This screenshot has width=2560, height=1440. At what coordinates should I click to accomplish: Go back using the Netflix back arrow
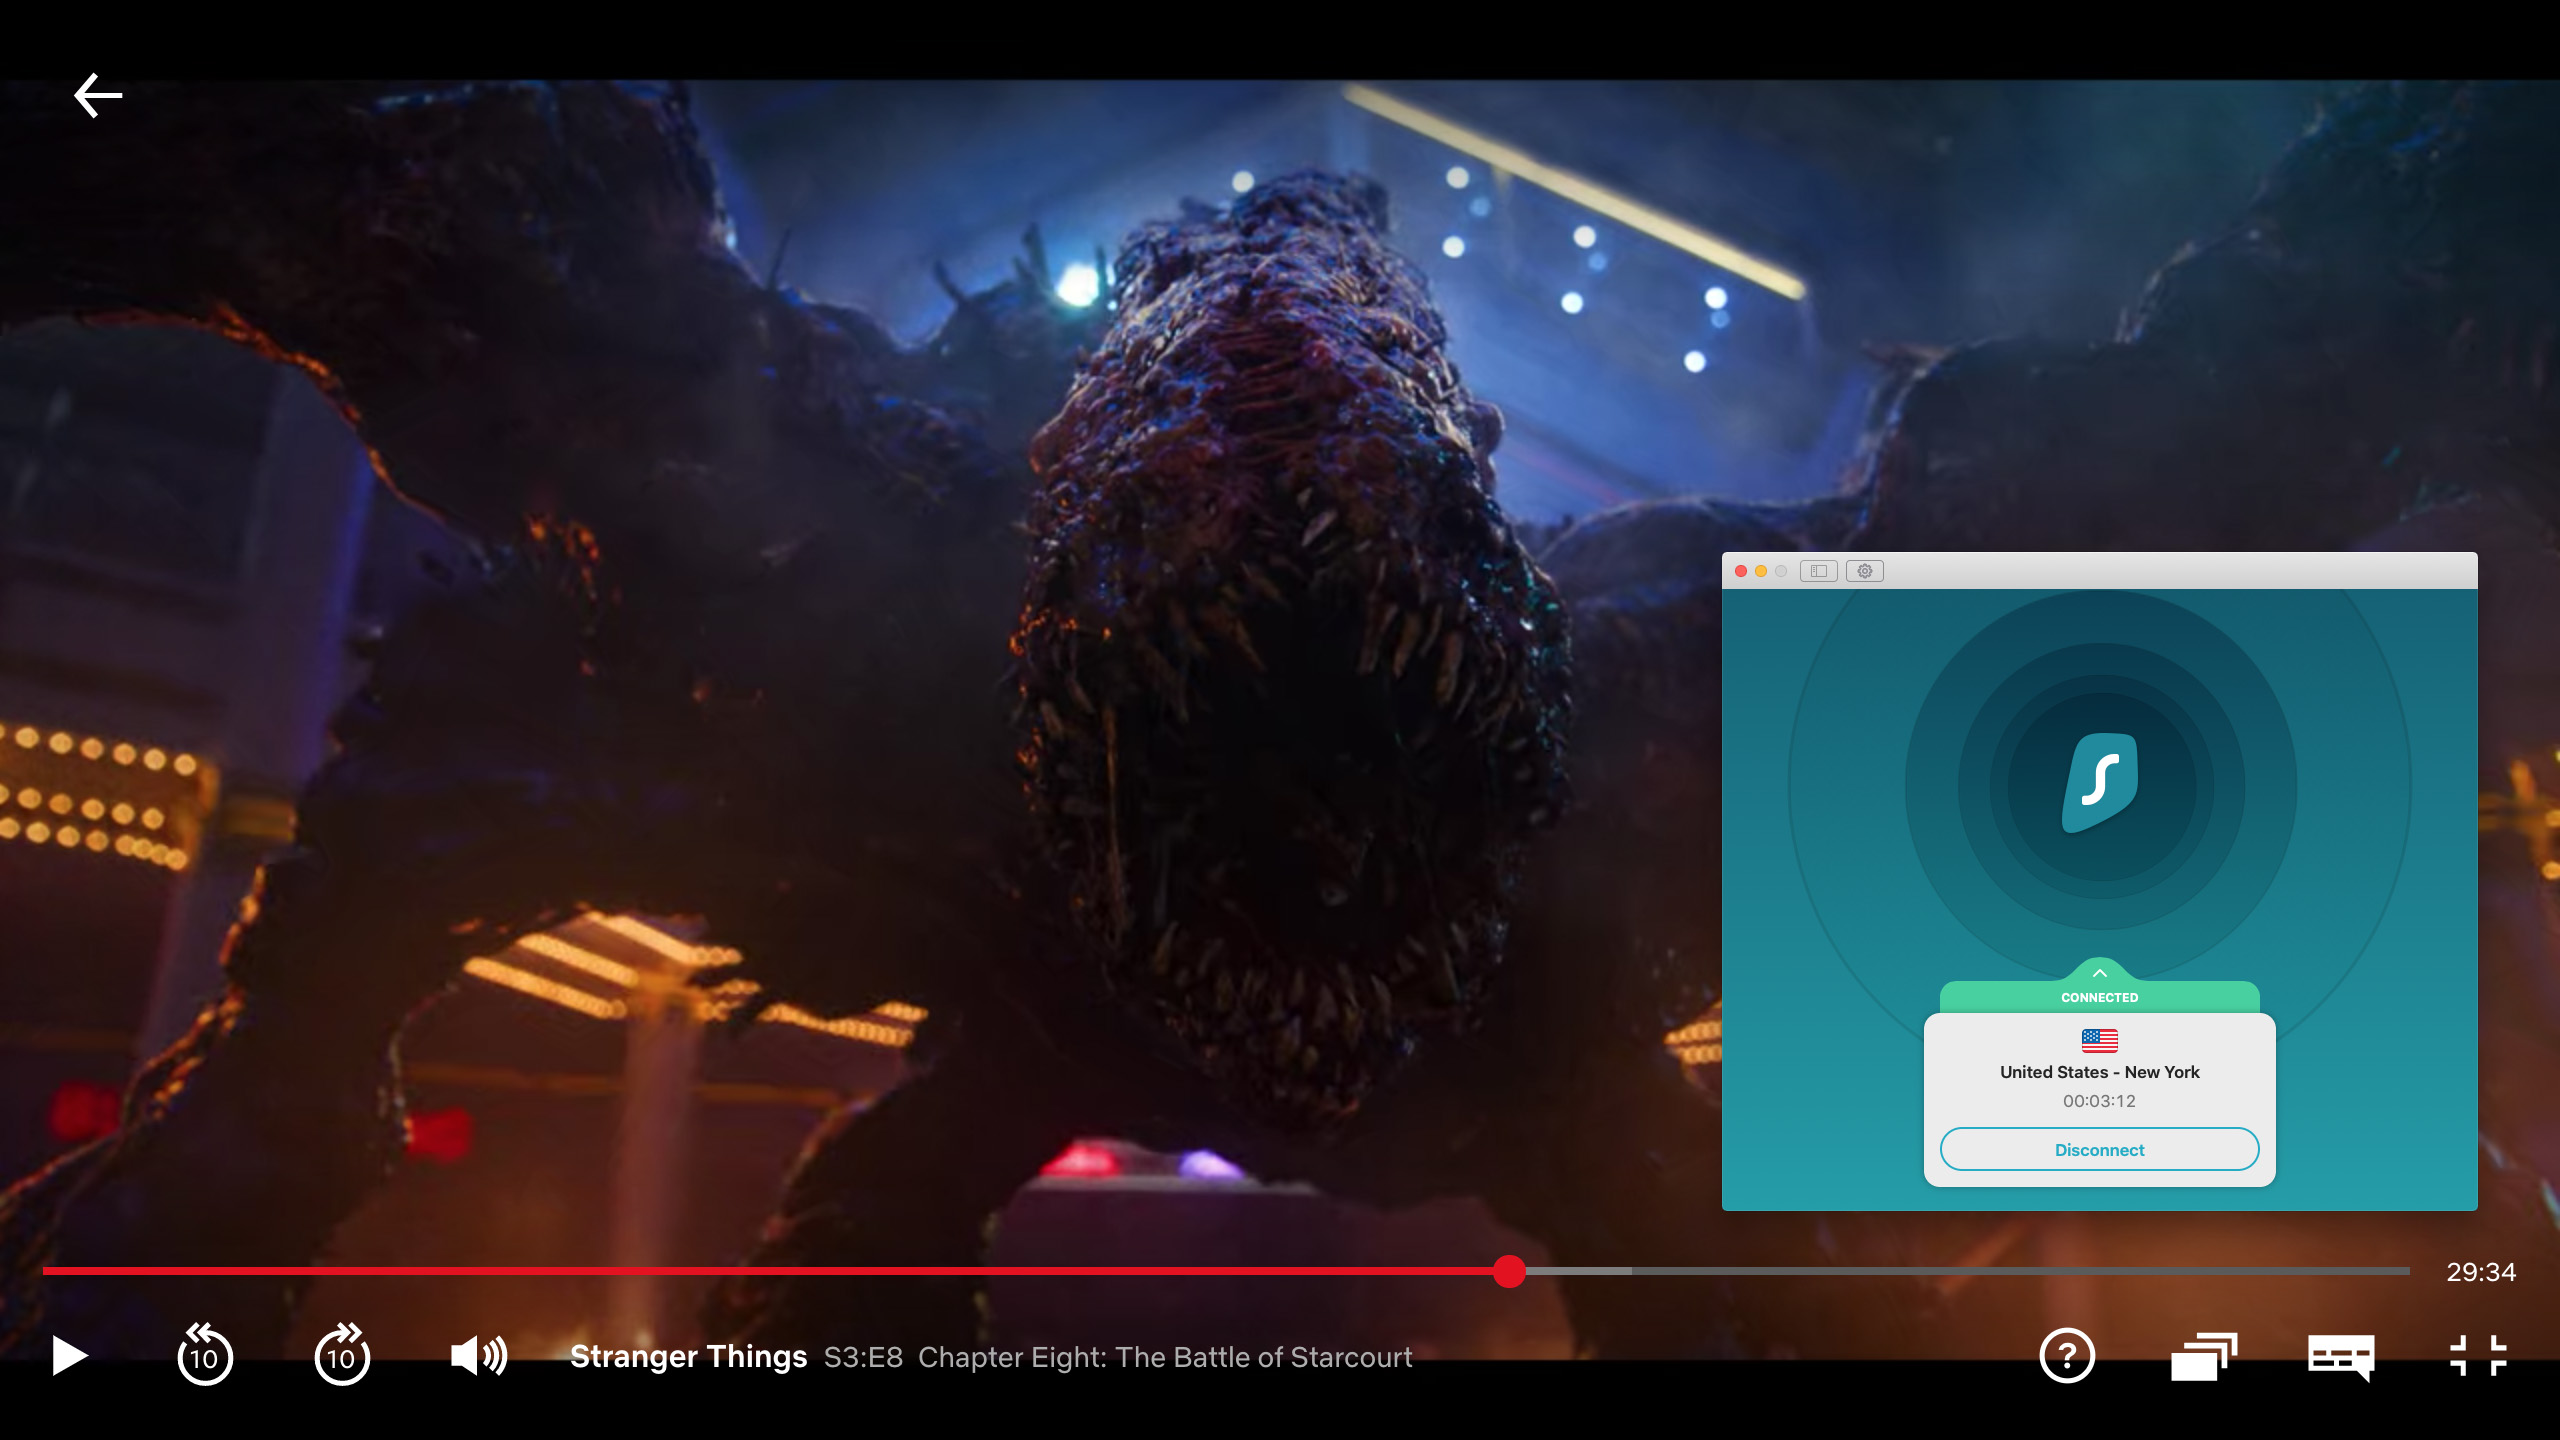coord(98,96)
